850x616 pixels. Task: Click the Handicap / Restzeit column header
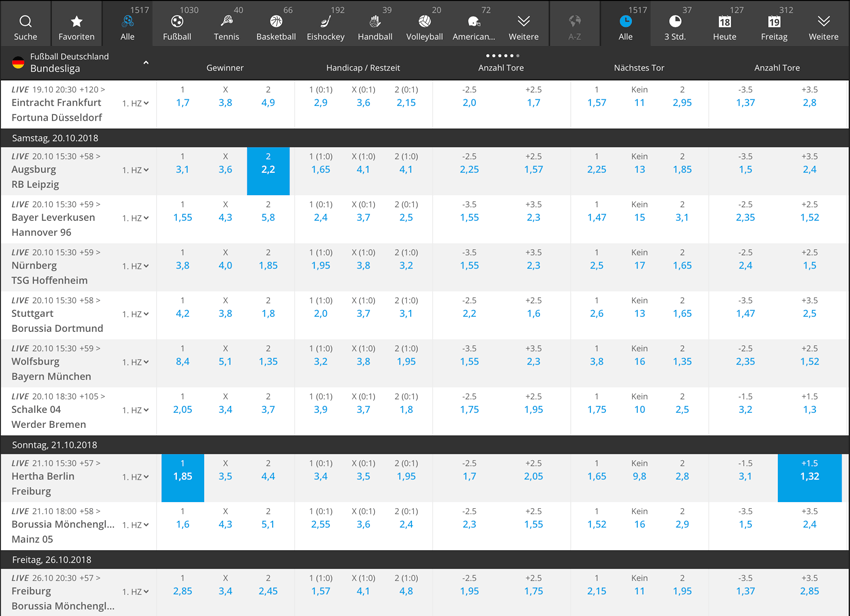coord(363,68)
